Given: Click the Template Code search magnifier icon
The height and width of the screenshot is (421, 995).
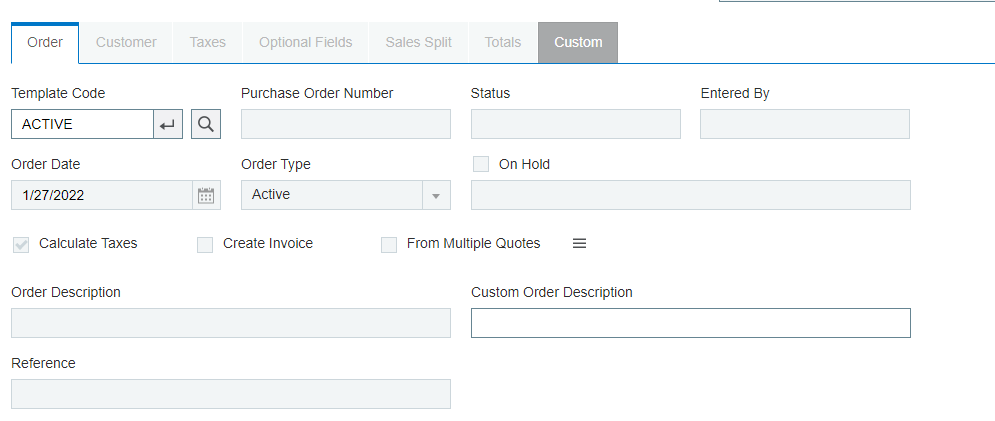Looking at the screenshot, I should pos(206,124).
